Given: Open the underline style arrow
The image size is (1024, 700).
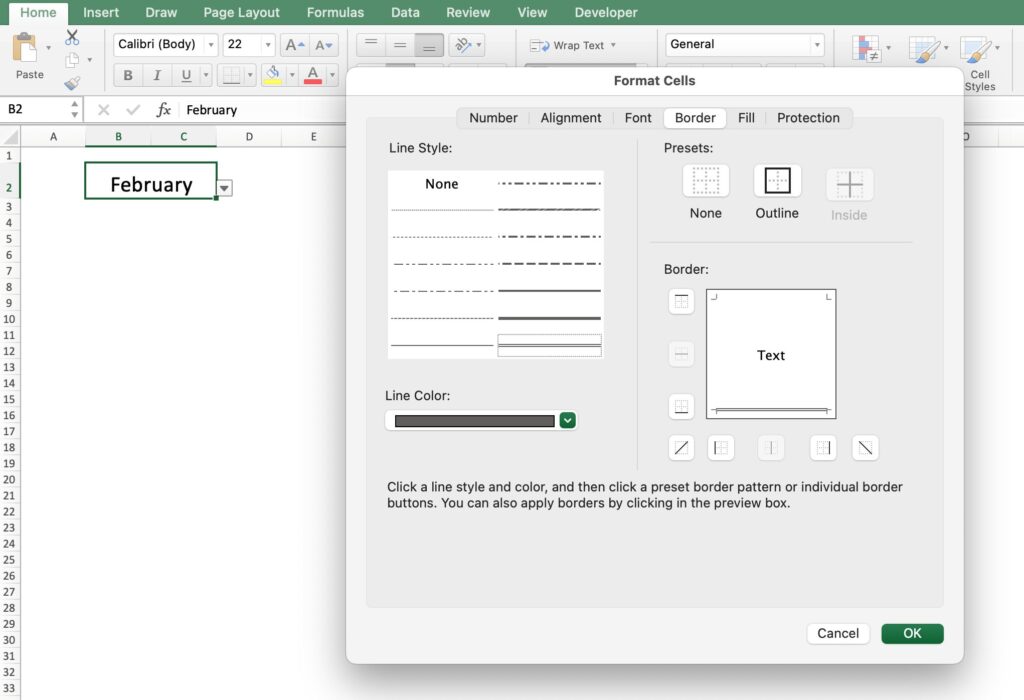Looking at the screenshot, I should point(206,75).
